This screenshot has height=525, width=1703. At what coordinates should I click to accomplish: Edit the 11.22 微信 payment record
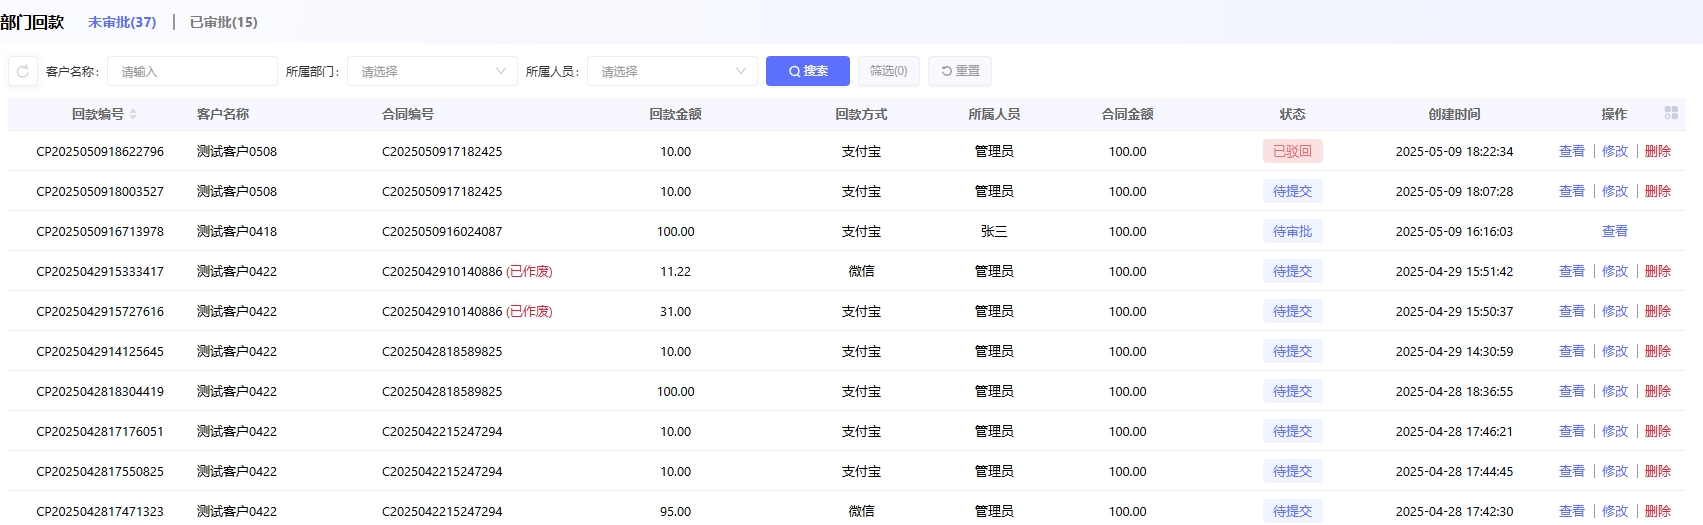click(1614, 271)
